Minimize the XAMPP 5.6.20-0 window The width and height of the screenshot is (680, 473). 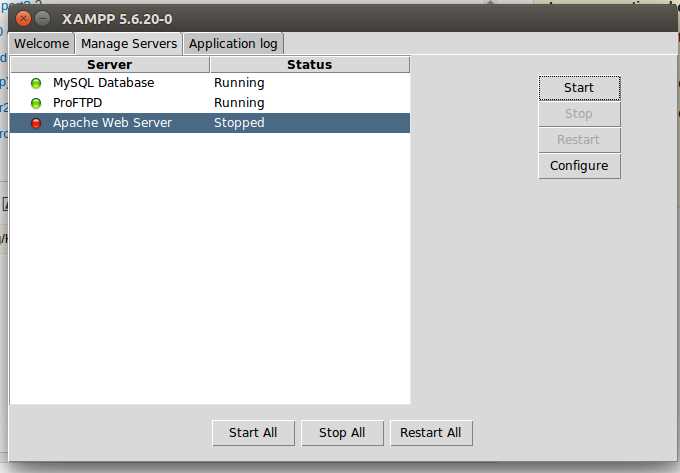[x=42, y=19]
